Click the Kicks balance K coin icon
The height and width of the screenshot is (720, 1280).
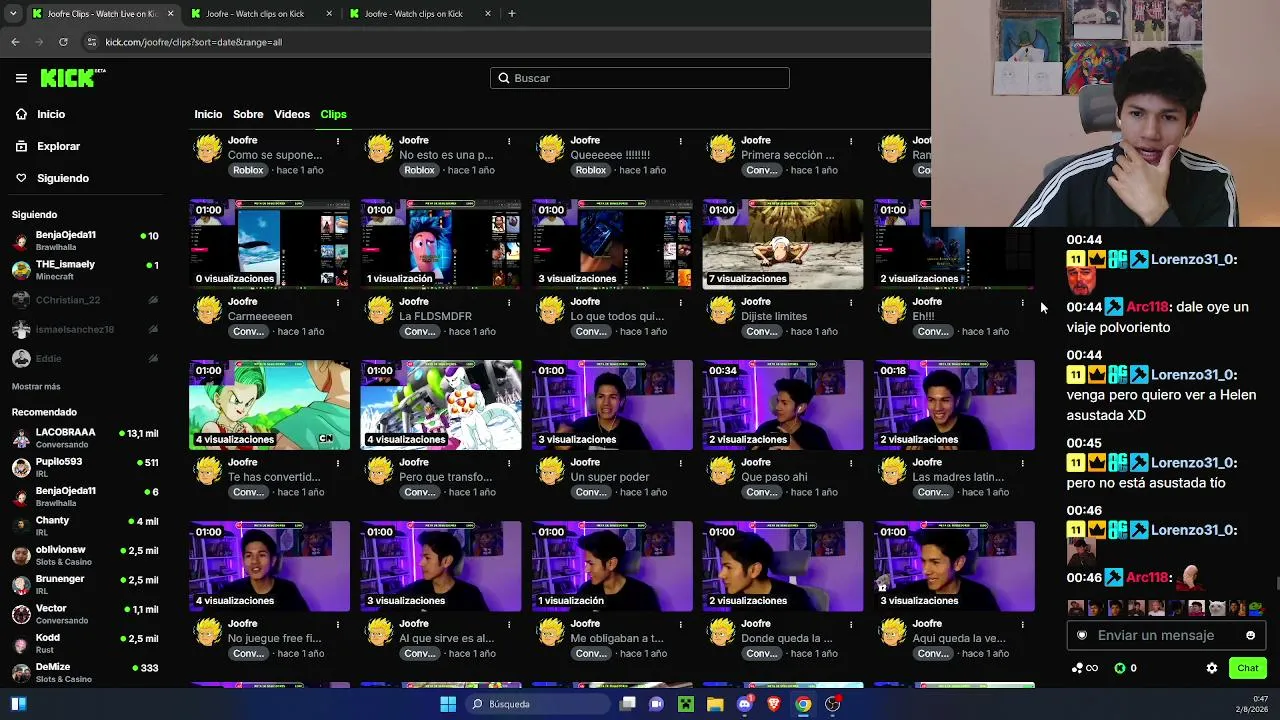(x=1120, y=668)
